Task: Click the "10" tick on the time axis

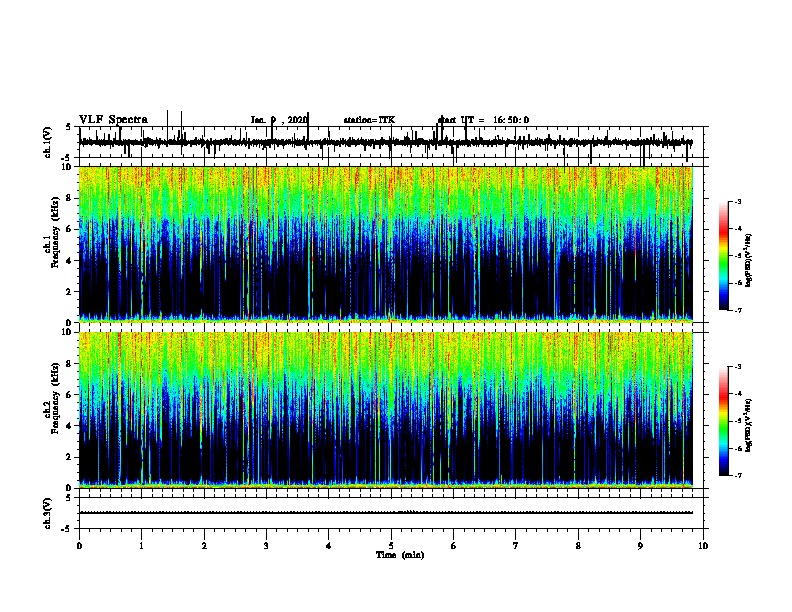Action: [703, 546]
